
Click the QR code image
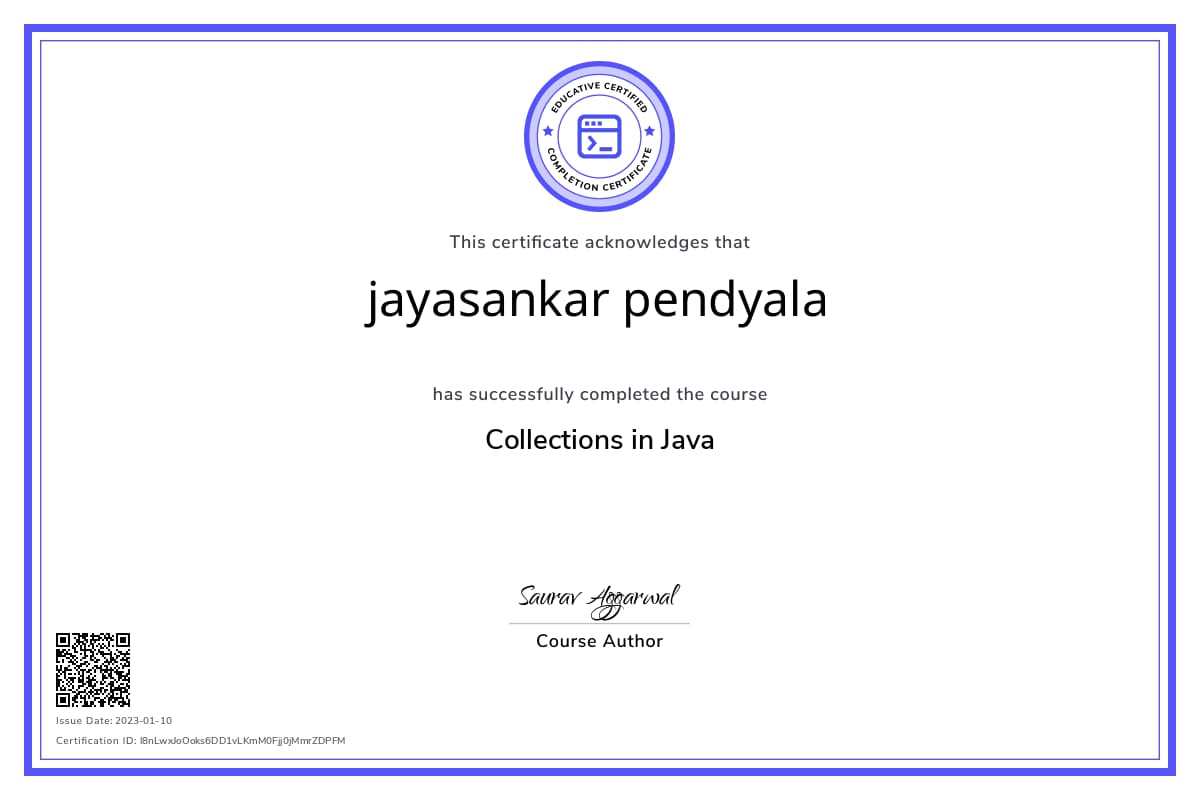(x=93, y=669)
